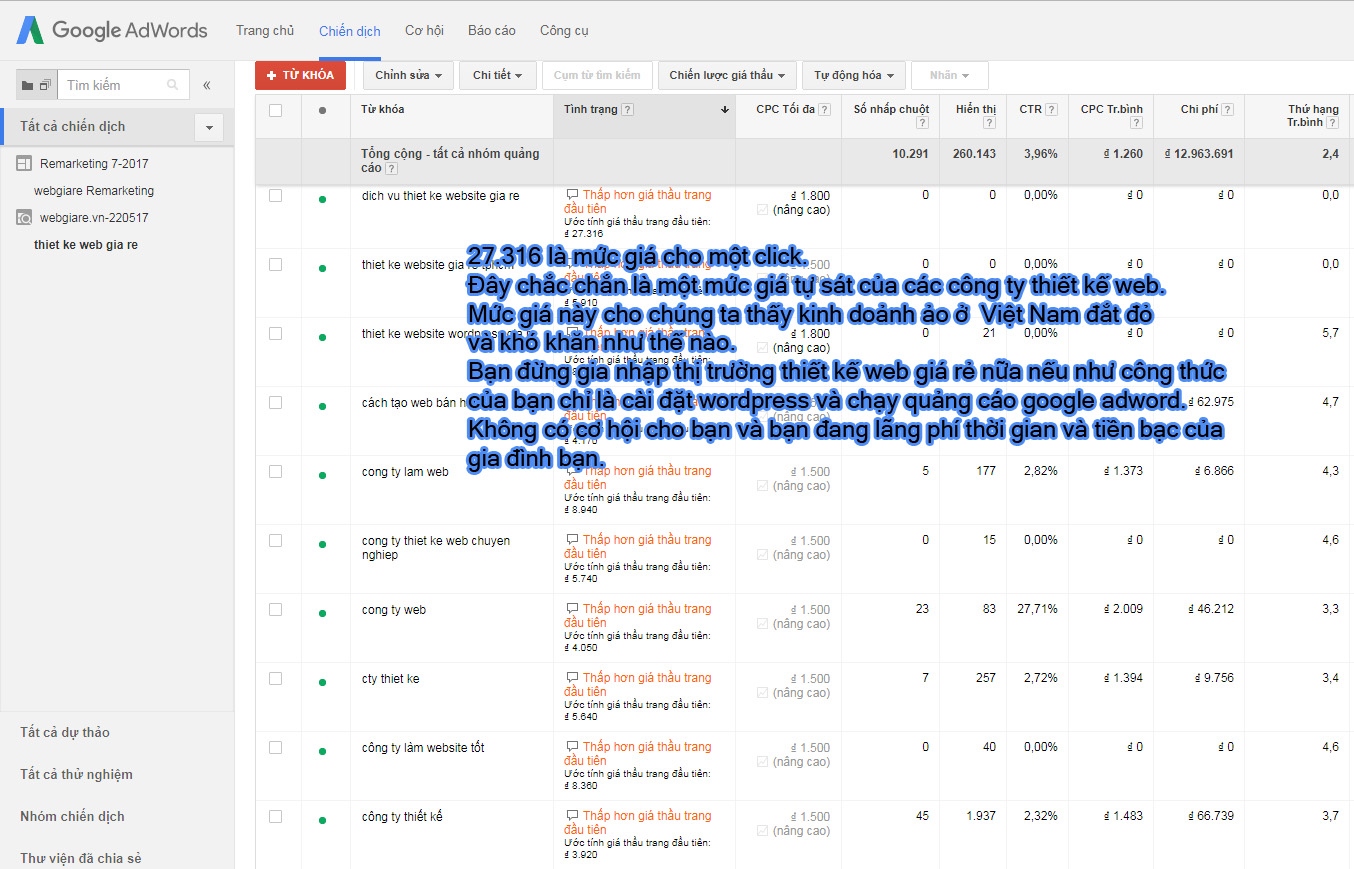Click the folder view icon beside search

[x=27, y=86]
